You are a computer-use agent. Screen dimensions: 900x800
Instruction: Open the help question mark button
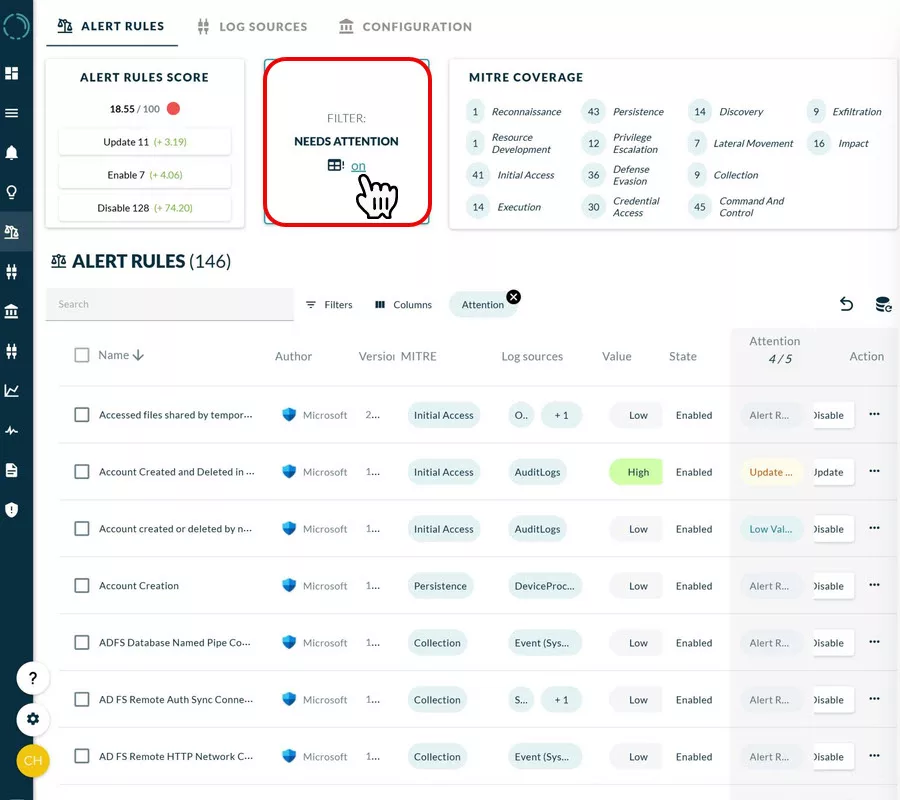coord(33,678)
